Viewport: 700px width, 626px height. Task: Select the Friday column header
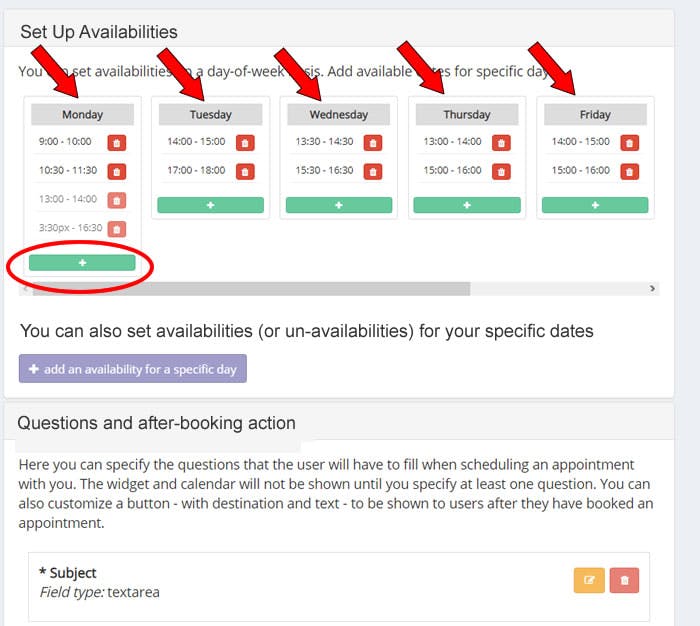[x=595, y=115]
